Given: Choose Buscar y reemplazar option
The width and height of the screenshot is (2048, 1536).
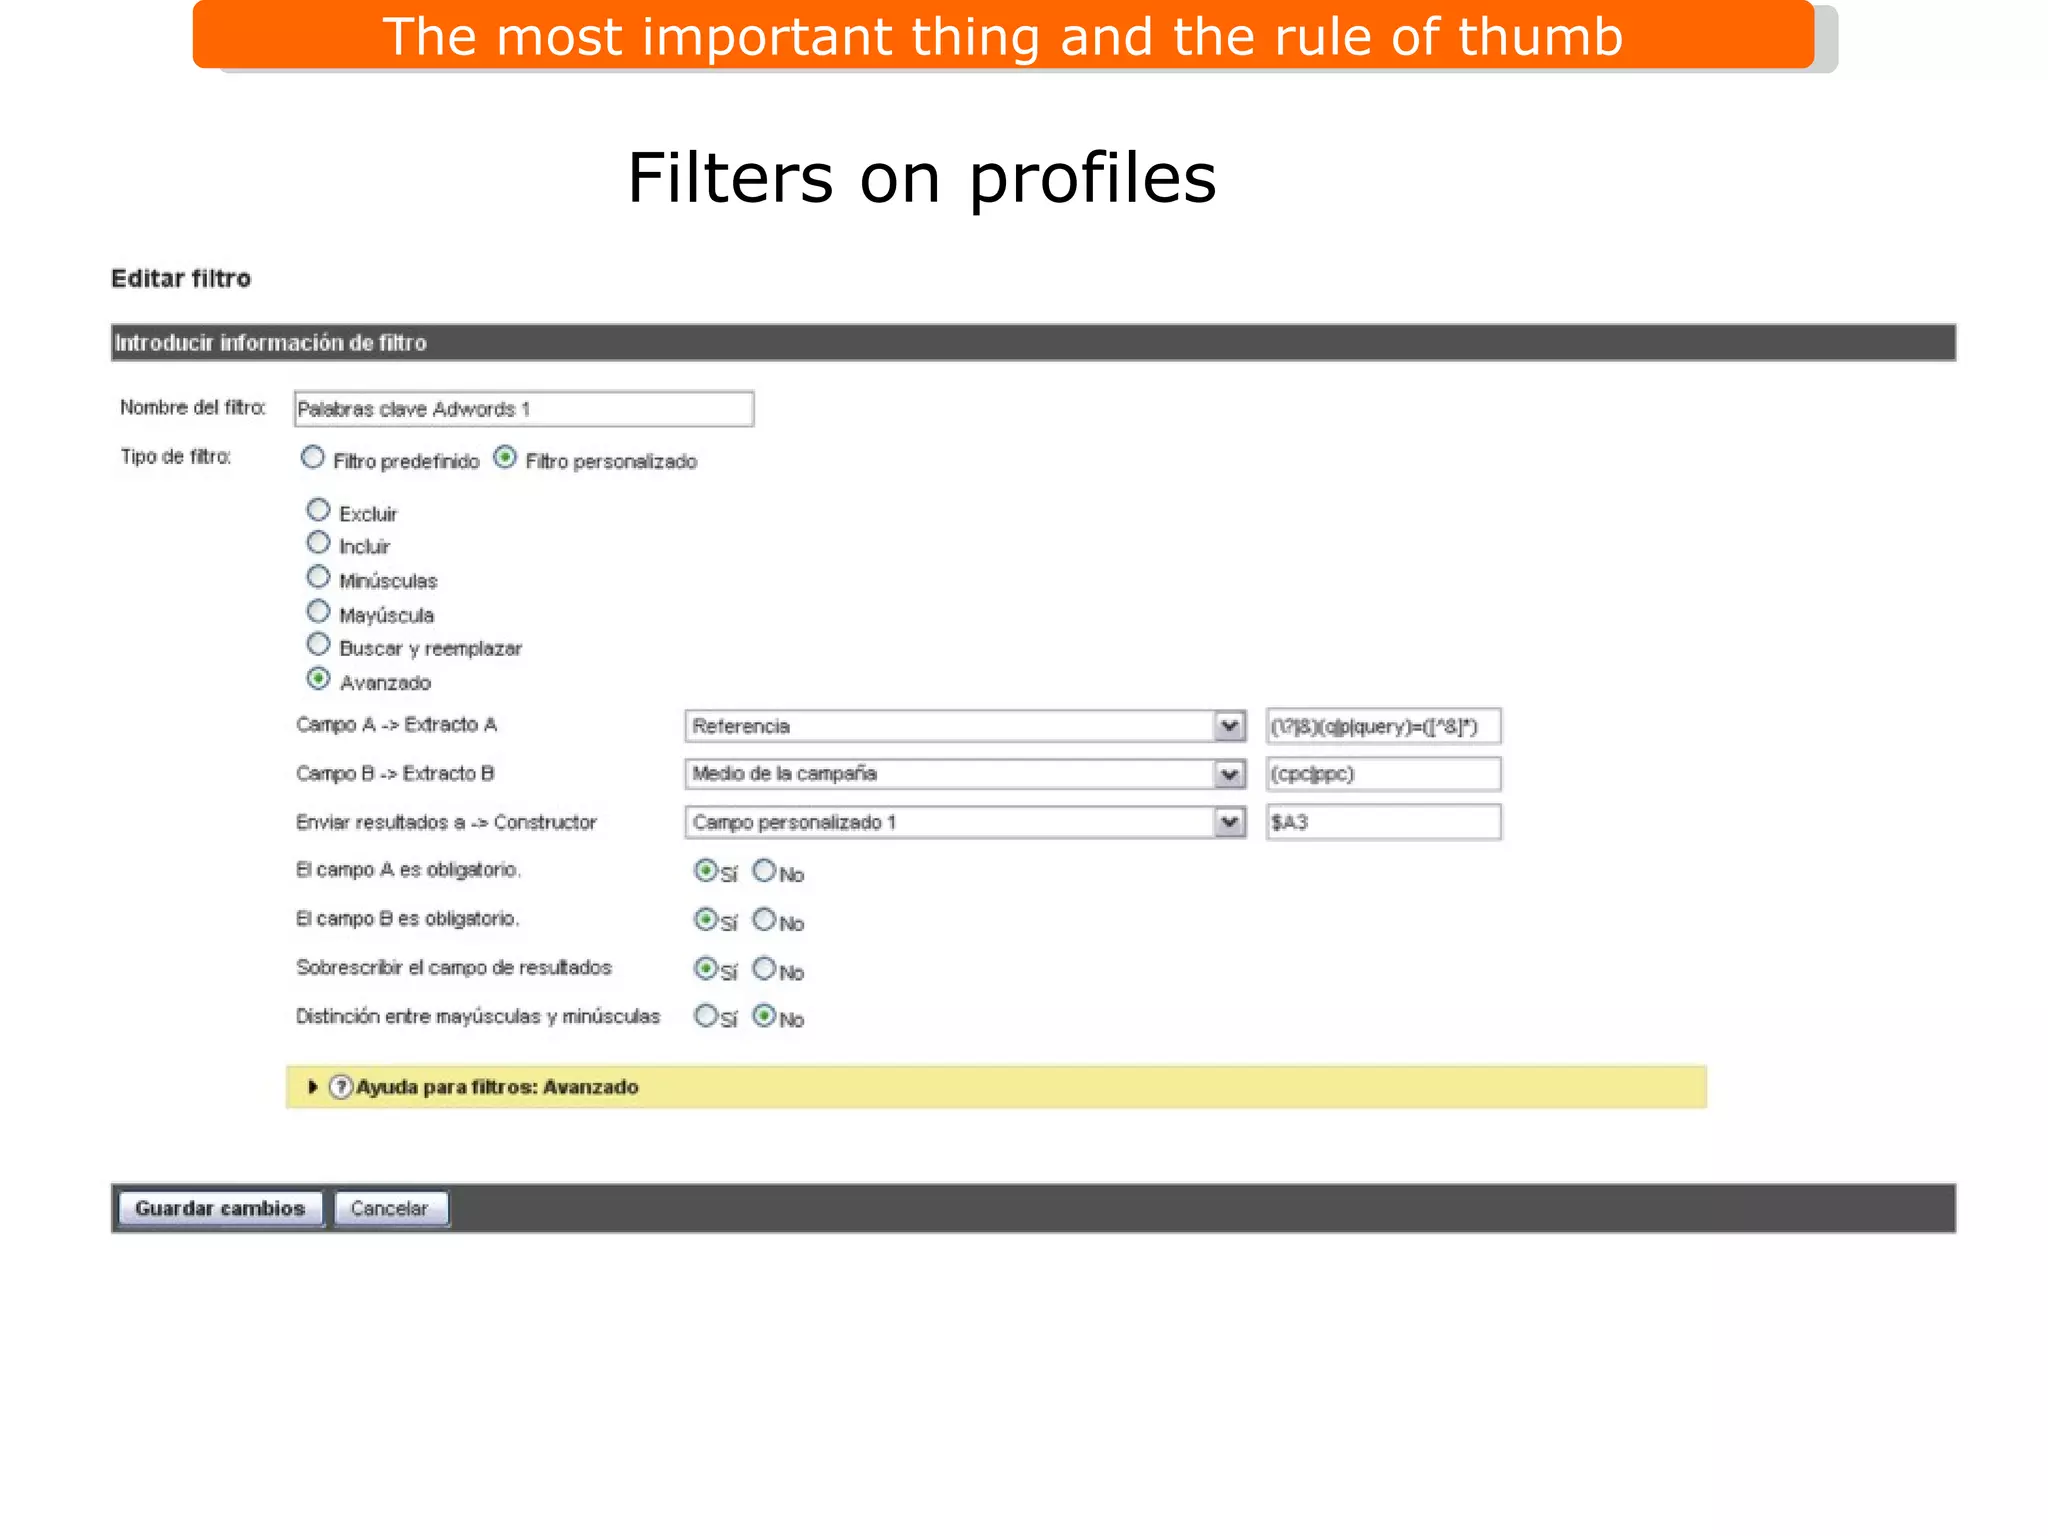Looking at the screenshot, I should 318,644.
